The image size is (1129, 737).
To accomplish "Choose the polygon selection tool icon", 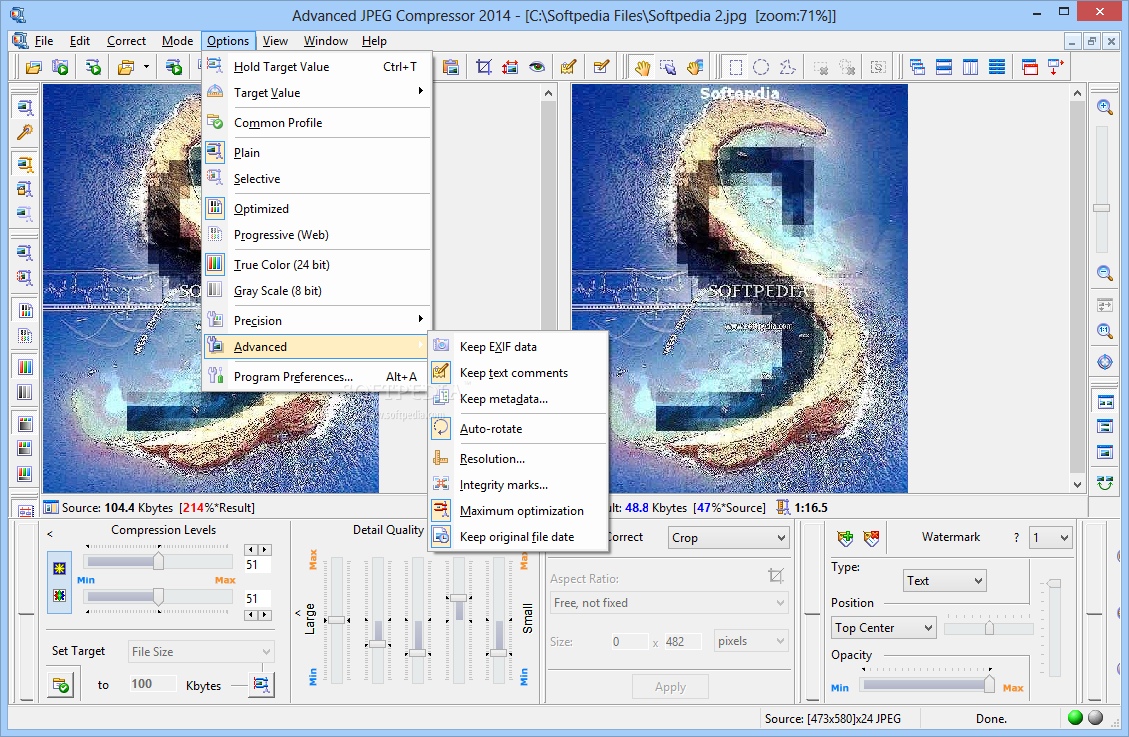I will [788, 68].
